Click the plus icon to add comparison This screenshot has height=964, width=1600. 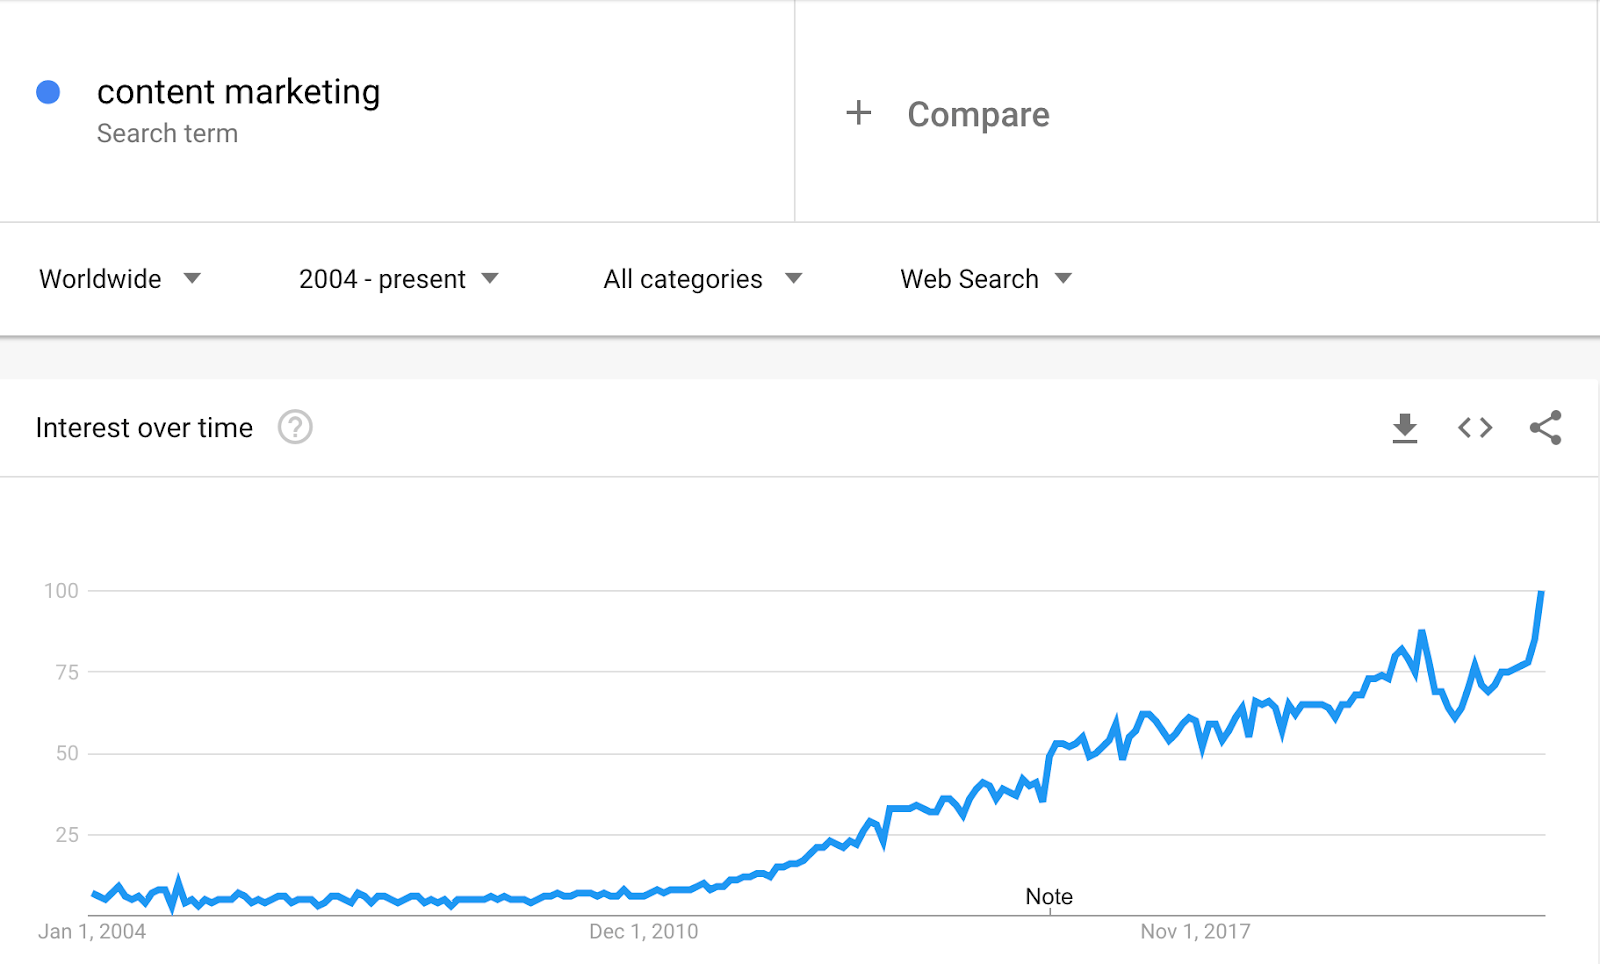coord(858,113)
